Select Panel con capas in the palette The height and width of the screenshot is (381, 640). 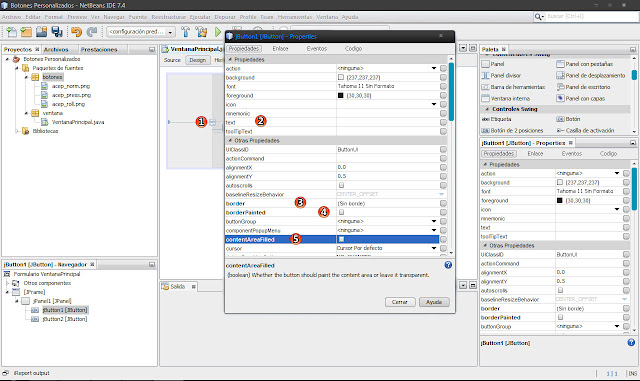(x=580, y=98)
